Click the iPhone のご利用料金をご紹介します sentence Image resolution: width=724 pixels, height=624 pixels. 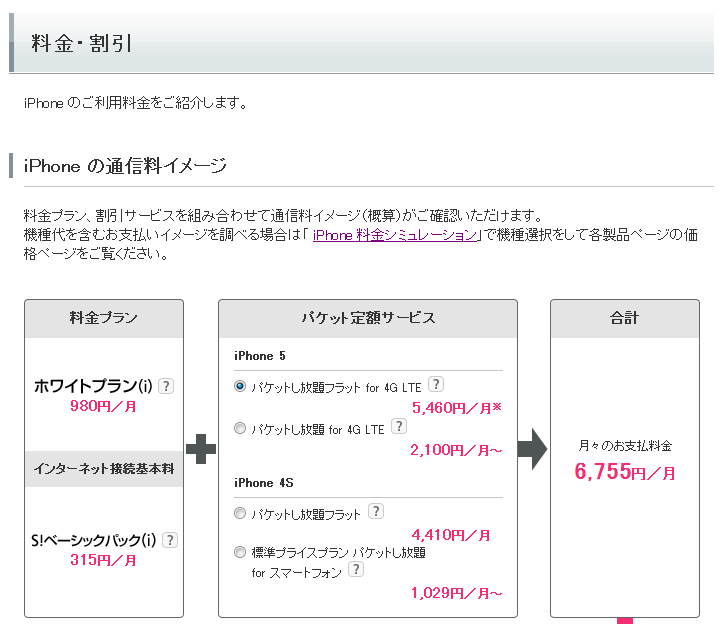point(136,103)
